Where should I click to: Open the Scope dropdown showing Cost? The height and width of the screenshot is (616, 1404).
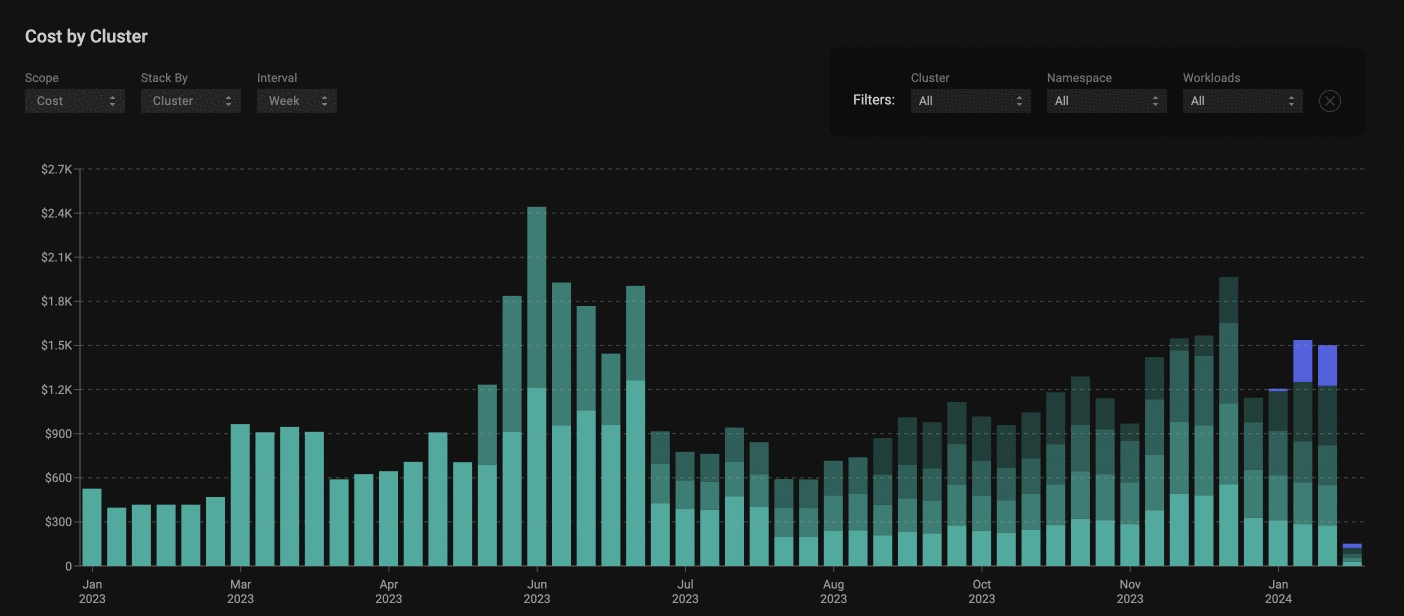(x=75, y=101)
